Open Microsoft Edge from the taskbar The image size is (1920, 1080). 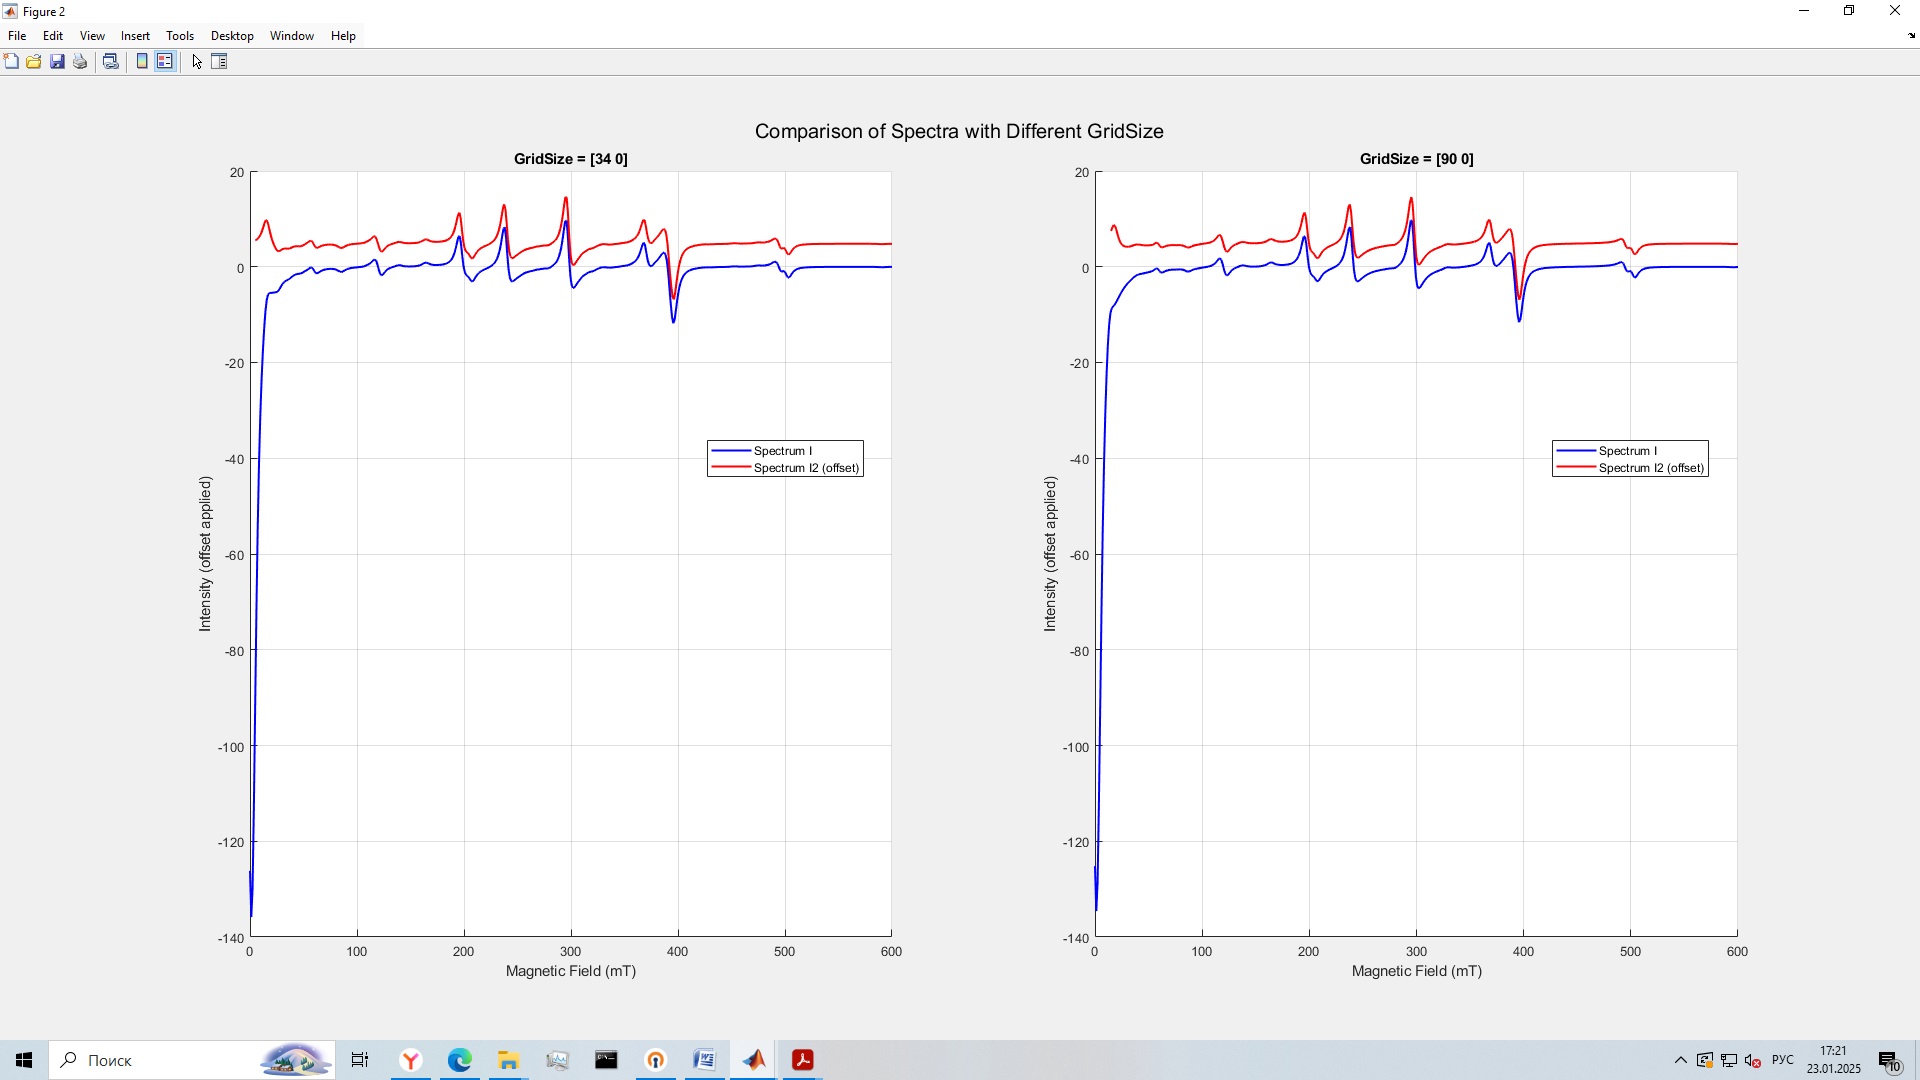click(460, 1060)
